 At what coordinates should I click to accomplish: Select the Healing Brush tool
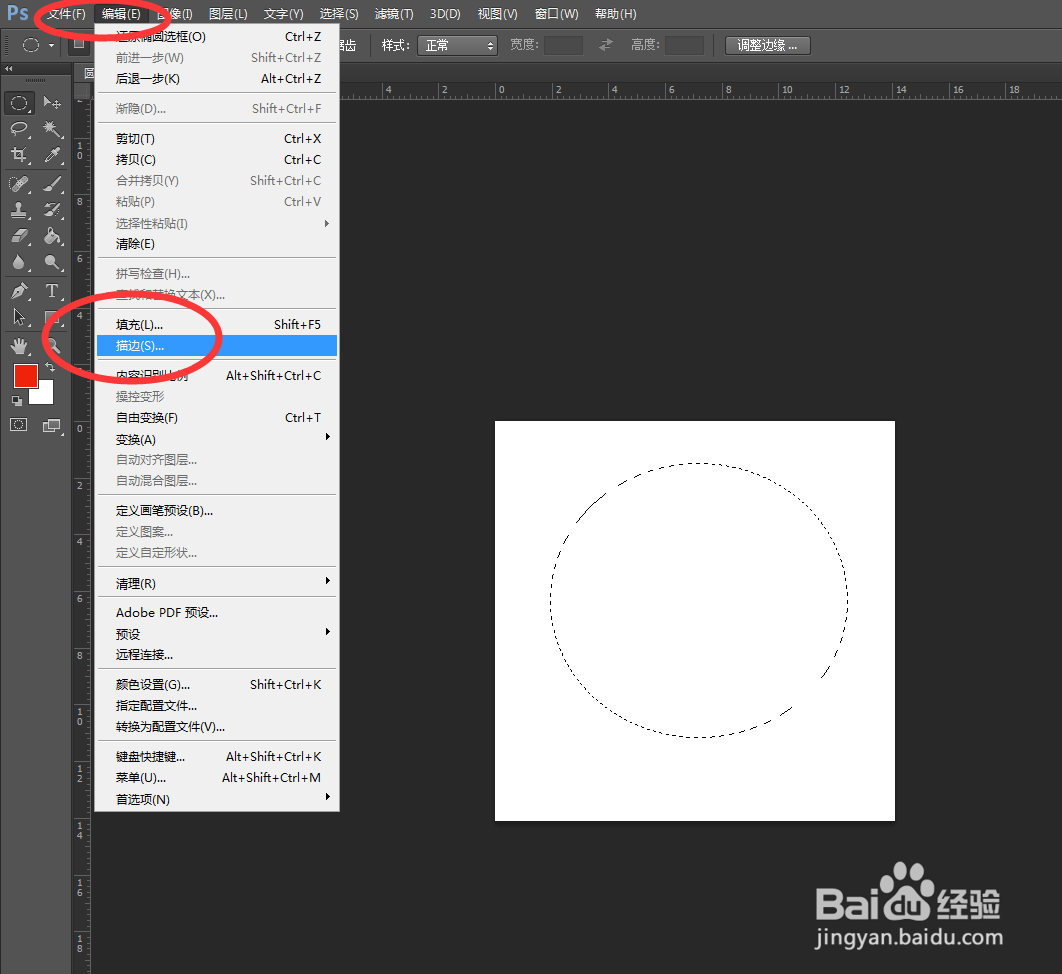tap(19, 184)
